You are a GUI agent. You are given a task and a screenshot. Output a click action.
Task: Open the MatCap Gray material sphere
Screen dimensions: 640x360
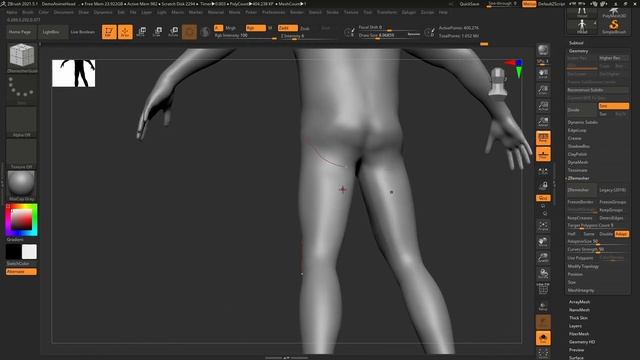[21, 184]
